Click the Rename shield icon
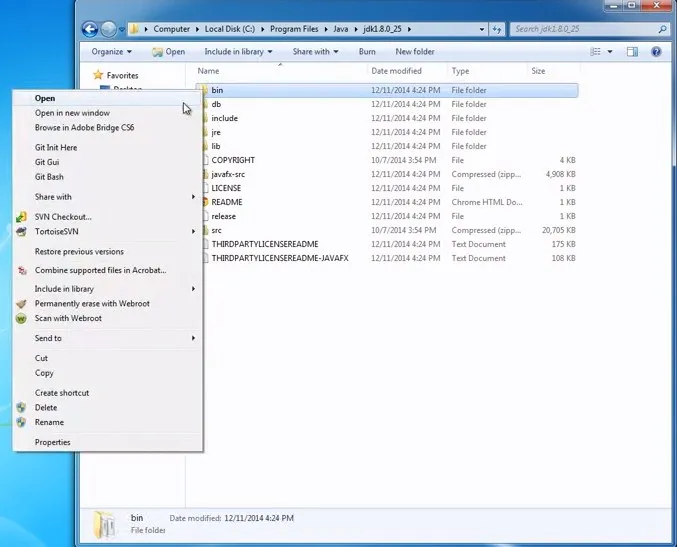This screenshot has width=677, height=547. pos(21,422)
